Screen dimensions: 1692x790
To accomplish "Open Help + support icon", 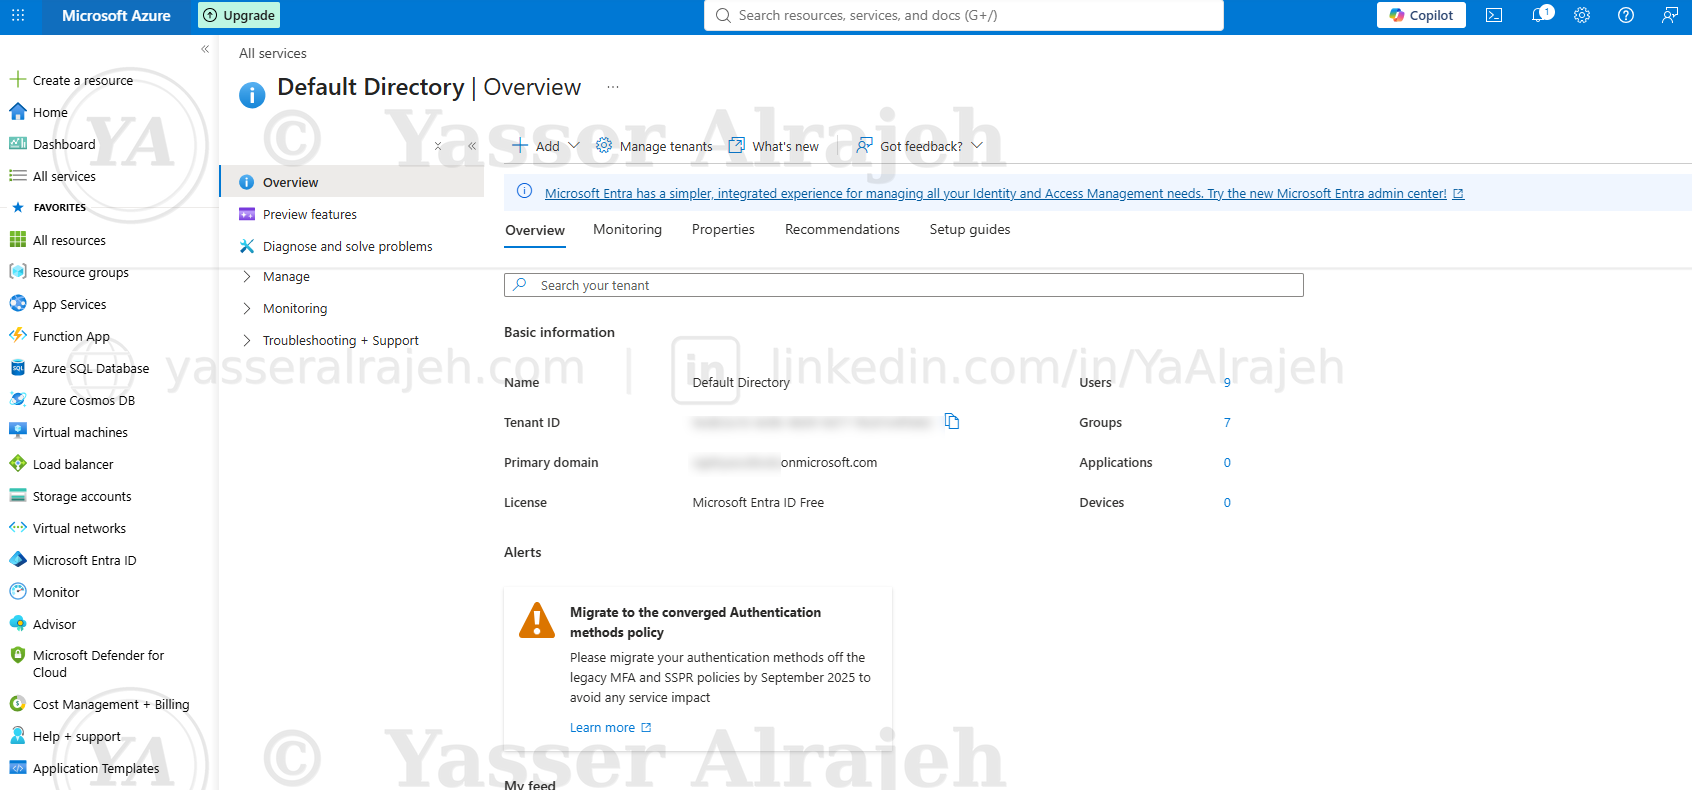I will tap(18, 736).
